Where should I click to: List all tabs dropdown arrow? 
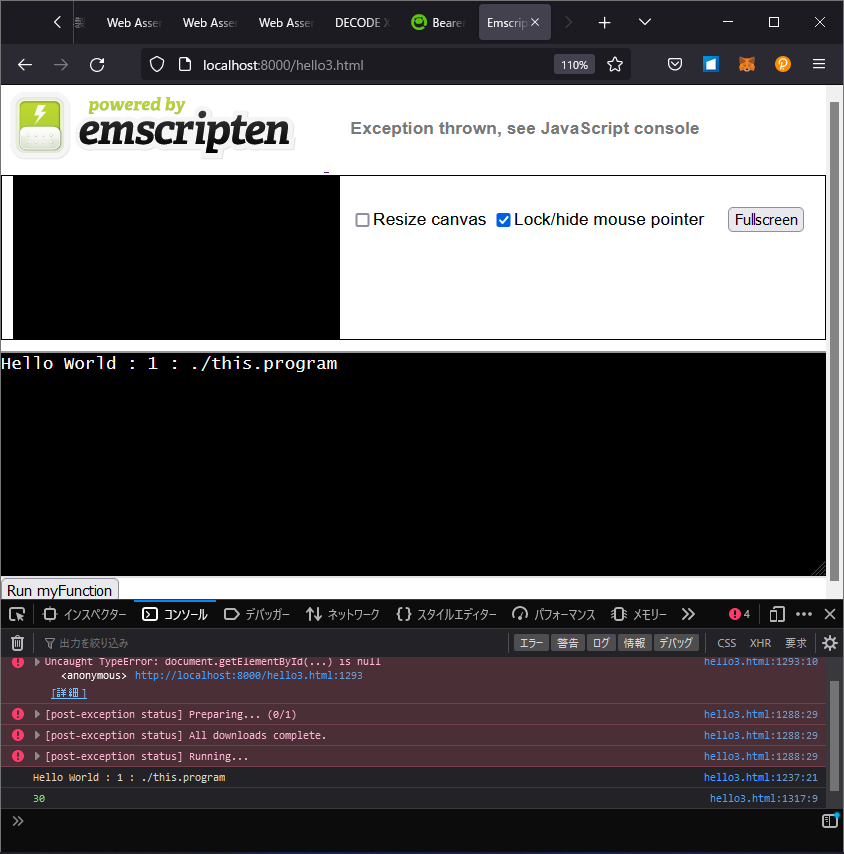click(645, 22)
